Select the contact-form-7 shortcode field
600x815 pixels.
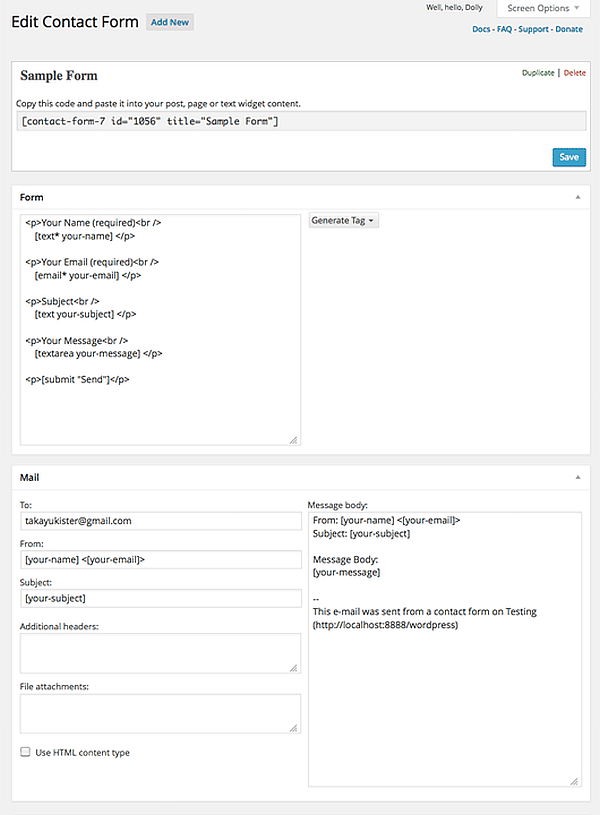pyautogui.click(x=300, y=121)
